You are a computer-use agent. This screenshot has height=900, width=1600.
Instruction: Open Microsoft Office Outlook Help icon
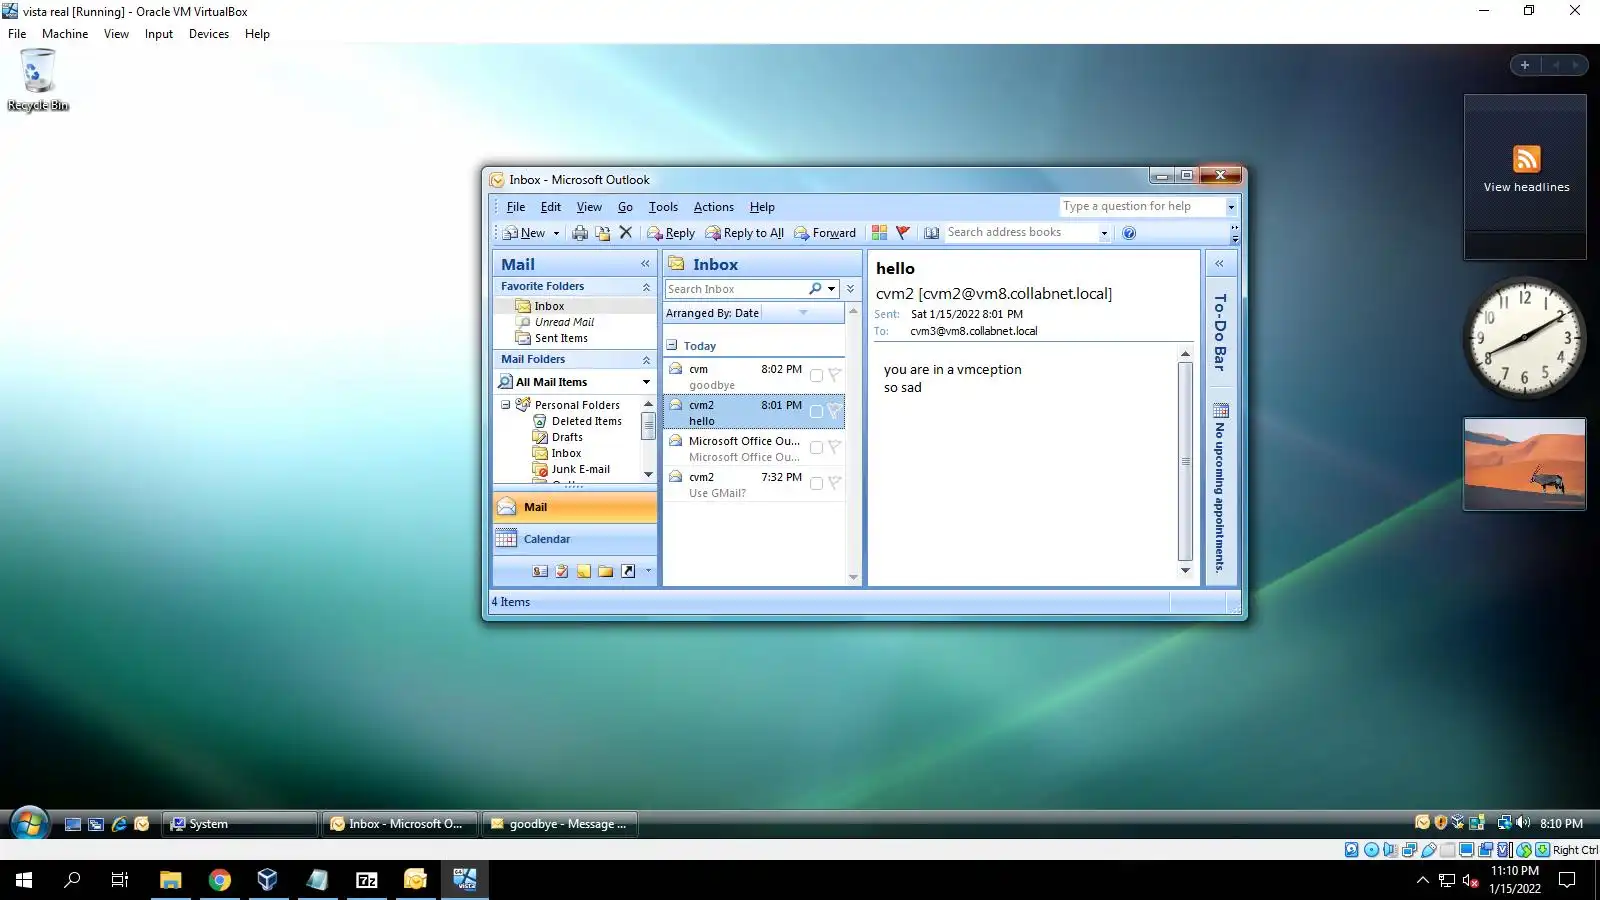pos(1129,233)
